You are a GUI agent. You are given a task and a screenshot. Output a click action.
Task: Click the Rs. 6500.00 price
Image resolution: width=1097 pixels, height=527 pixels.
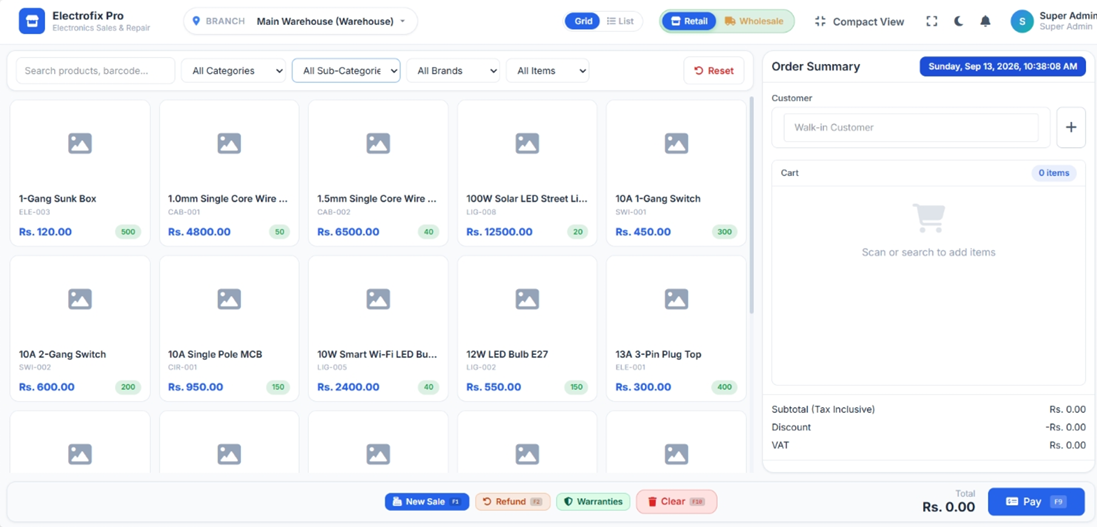[x=348, y=232]
